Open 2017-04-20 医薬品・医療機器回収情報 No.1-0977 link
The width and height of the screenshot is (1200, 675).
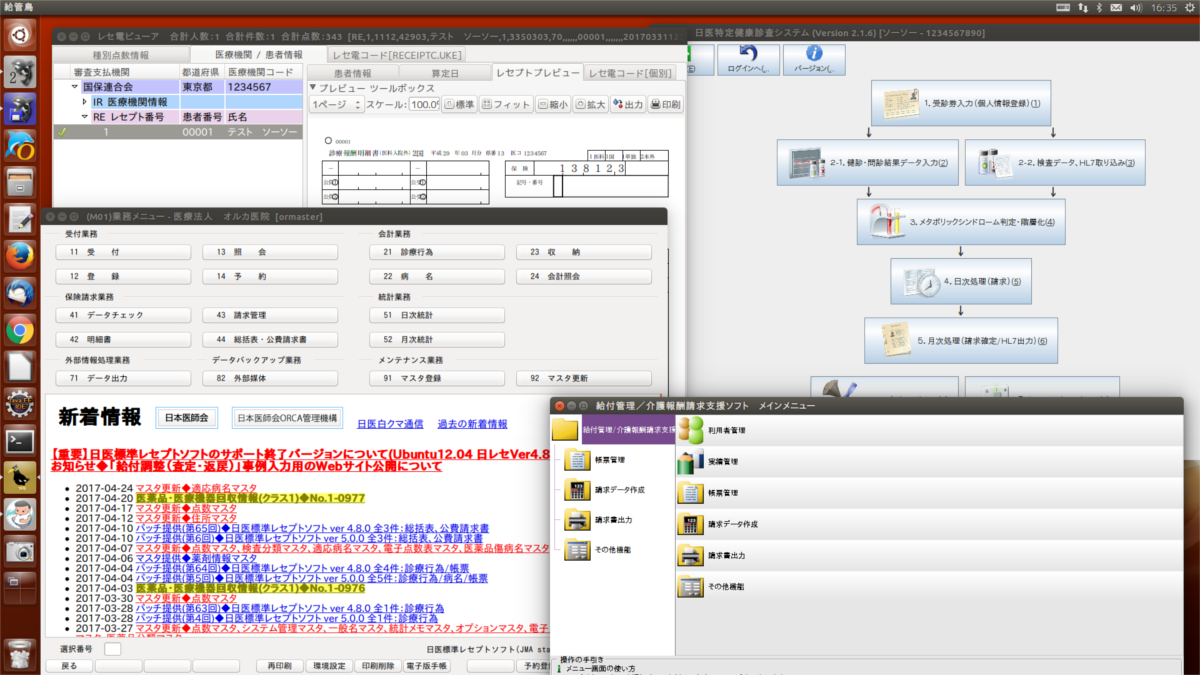pyautogui.click(x=250, y=497)
